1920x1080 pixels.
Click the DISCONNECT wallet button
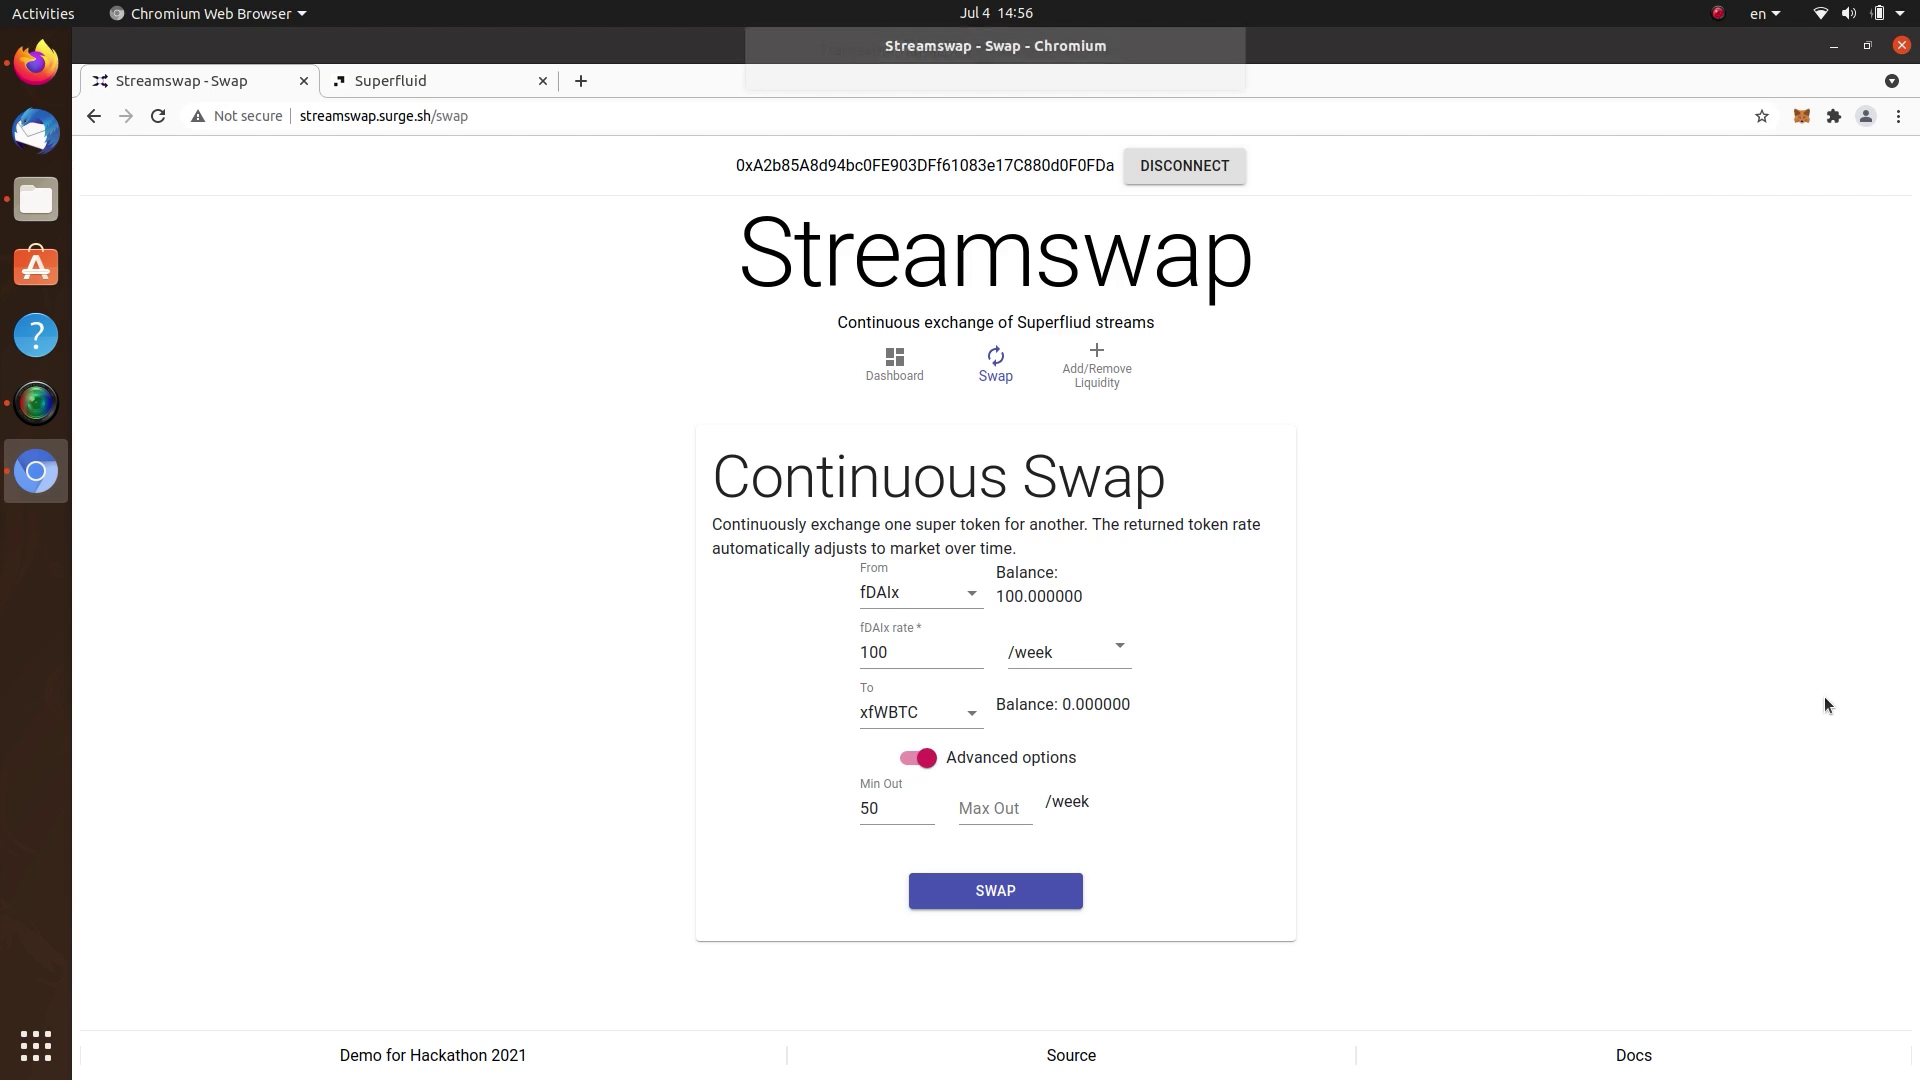[x=1184, y=165]
